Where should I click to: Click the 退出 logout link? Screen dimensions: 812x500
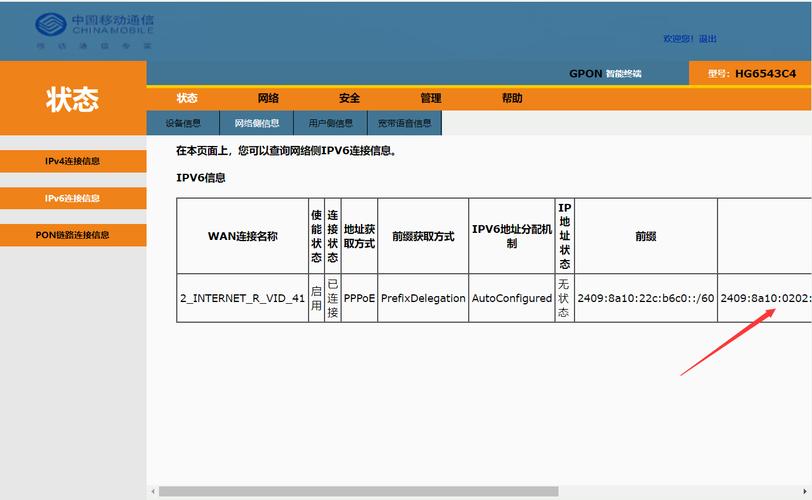[707, 39]
